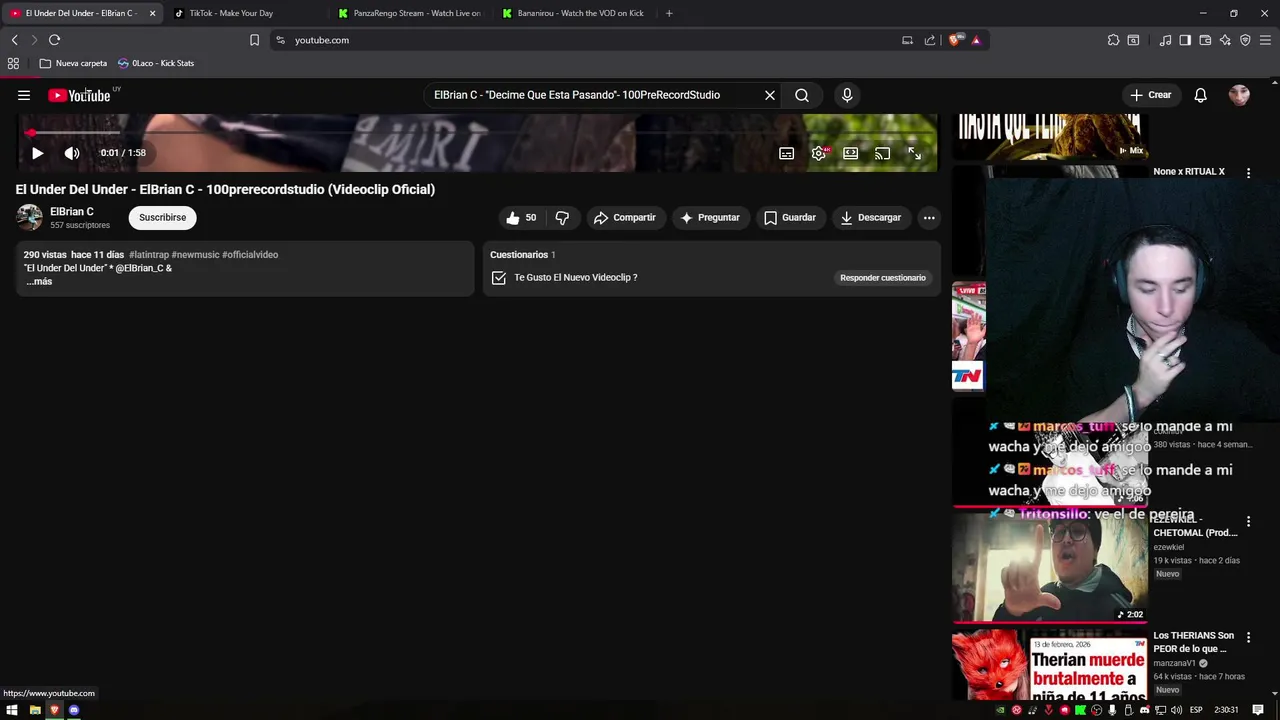The image size is (1280, 720).
Task: Open Brave Rewards triangle icon
Action: click(x=976, y=40)
